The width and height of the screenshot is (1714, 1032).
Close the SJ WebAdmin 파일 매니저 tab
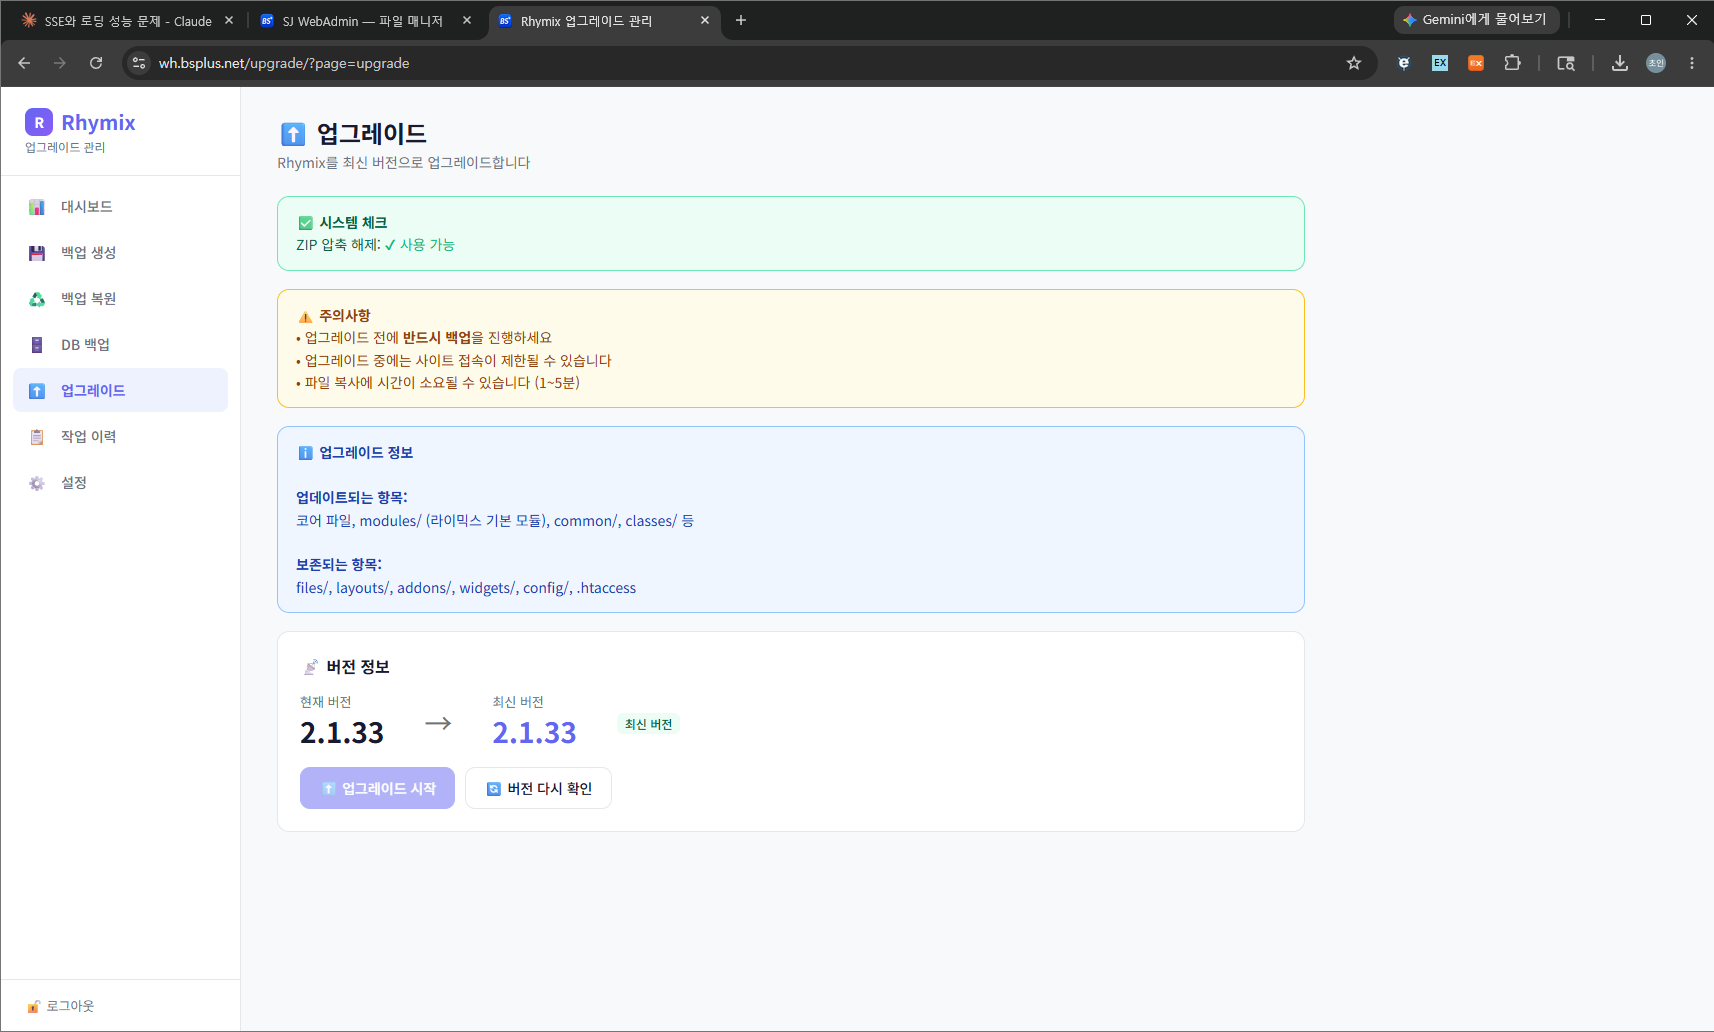467,20
